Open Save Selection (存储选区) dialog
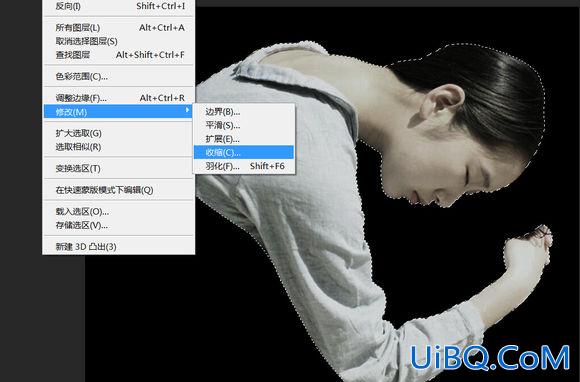The image size is (580, 382). click(119, 225)
